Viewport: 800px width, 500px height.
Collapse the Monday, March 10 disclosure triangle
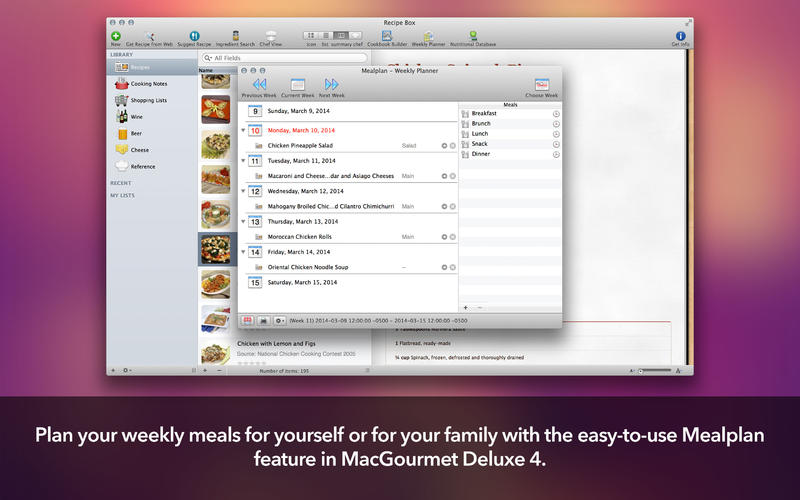pos(243,130)
